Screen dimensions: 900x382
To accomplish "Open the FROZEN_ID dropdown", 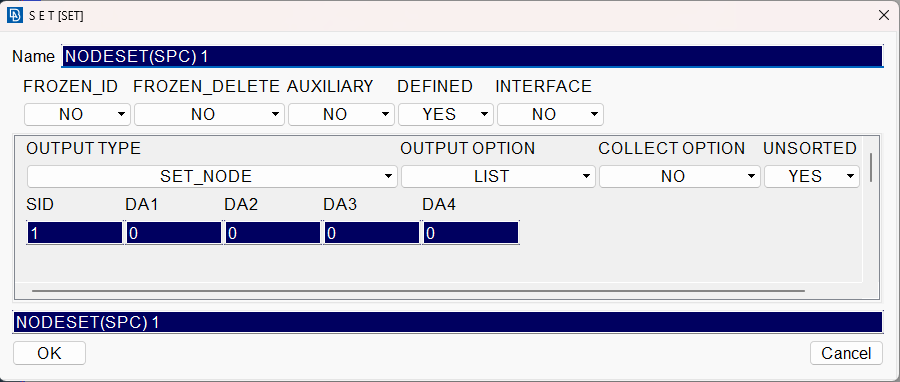I will point(77,114).
